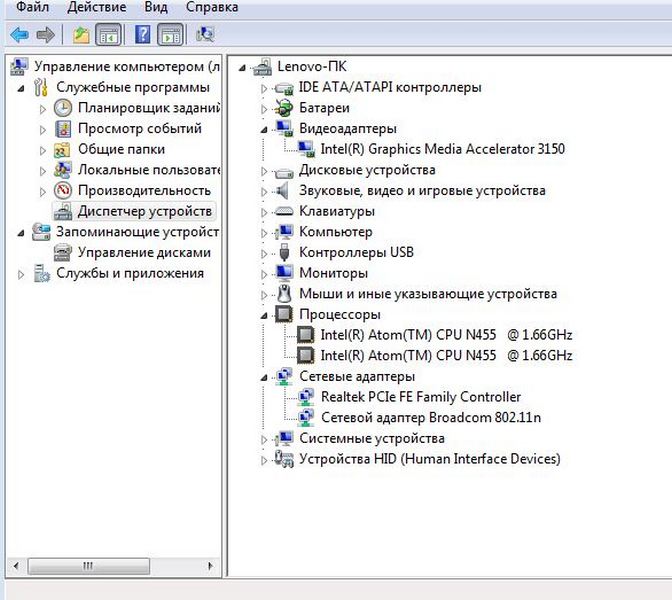
Task: Click the Производительность icon in the tree
Action: coord(63,191)
